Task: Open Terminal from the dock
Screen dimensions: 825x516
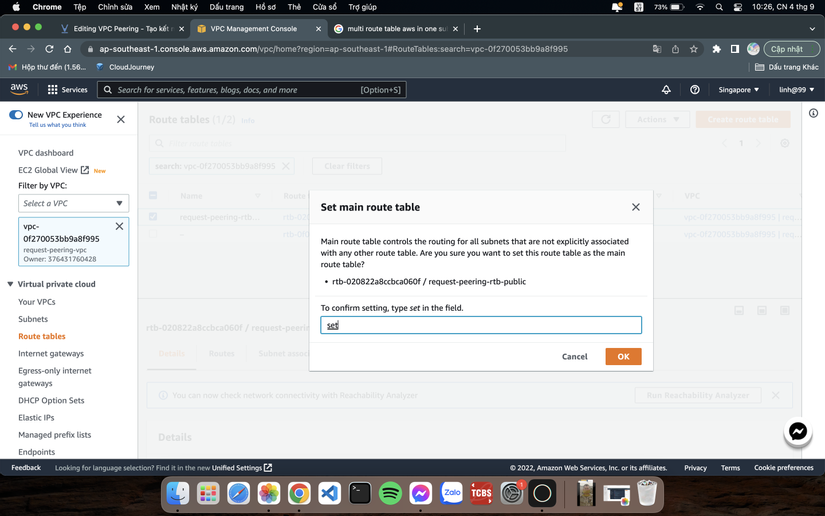Action: (x=360, y=493)
